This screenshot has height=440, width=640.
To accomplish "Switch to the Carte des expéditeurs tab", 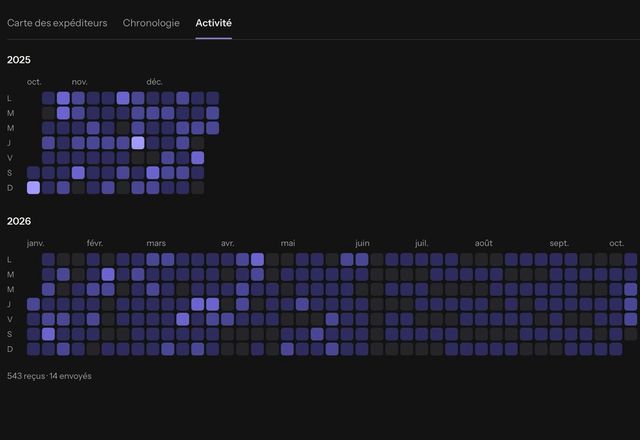I will coord(57,23).
